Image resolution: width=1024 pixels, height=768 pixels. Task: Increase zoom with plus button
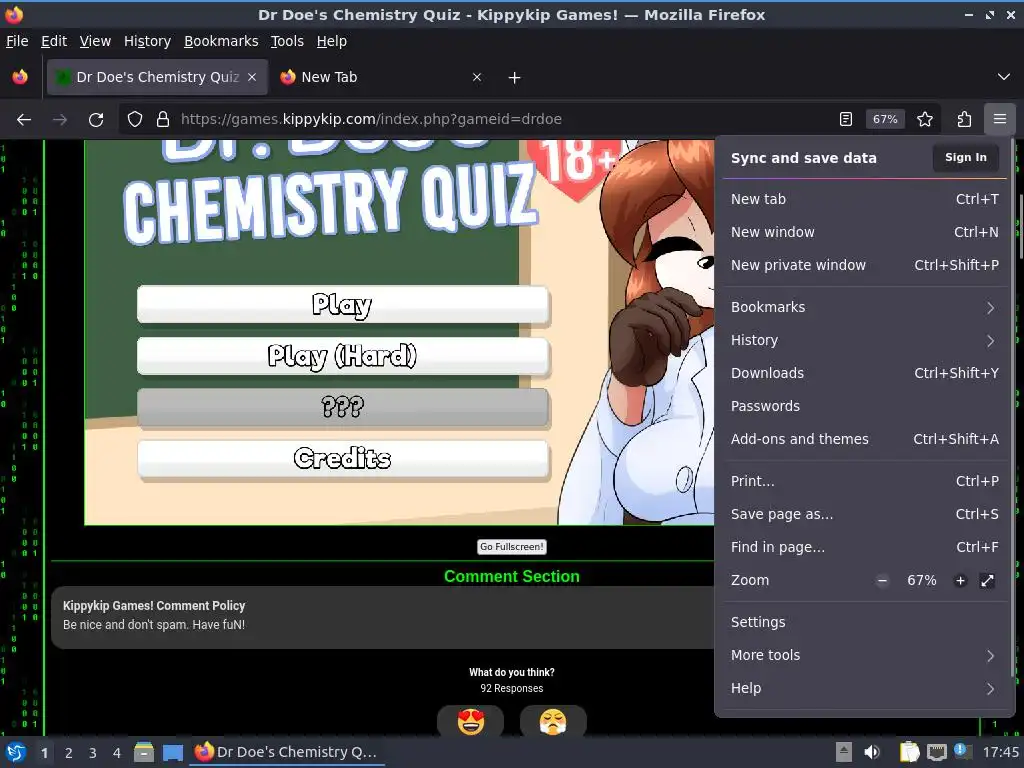click(x=960, y=581)
